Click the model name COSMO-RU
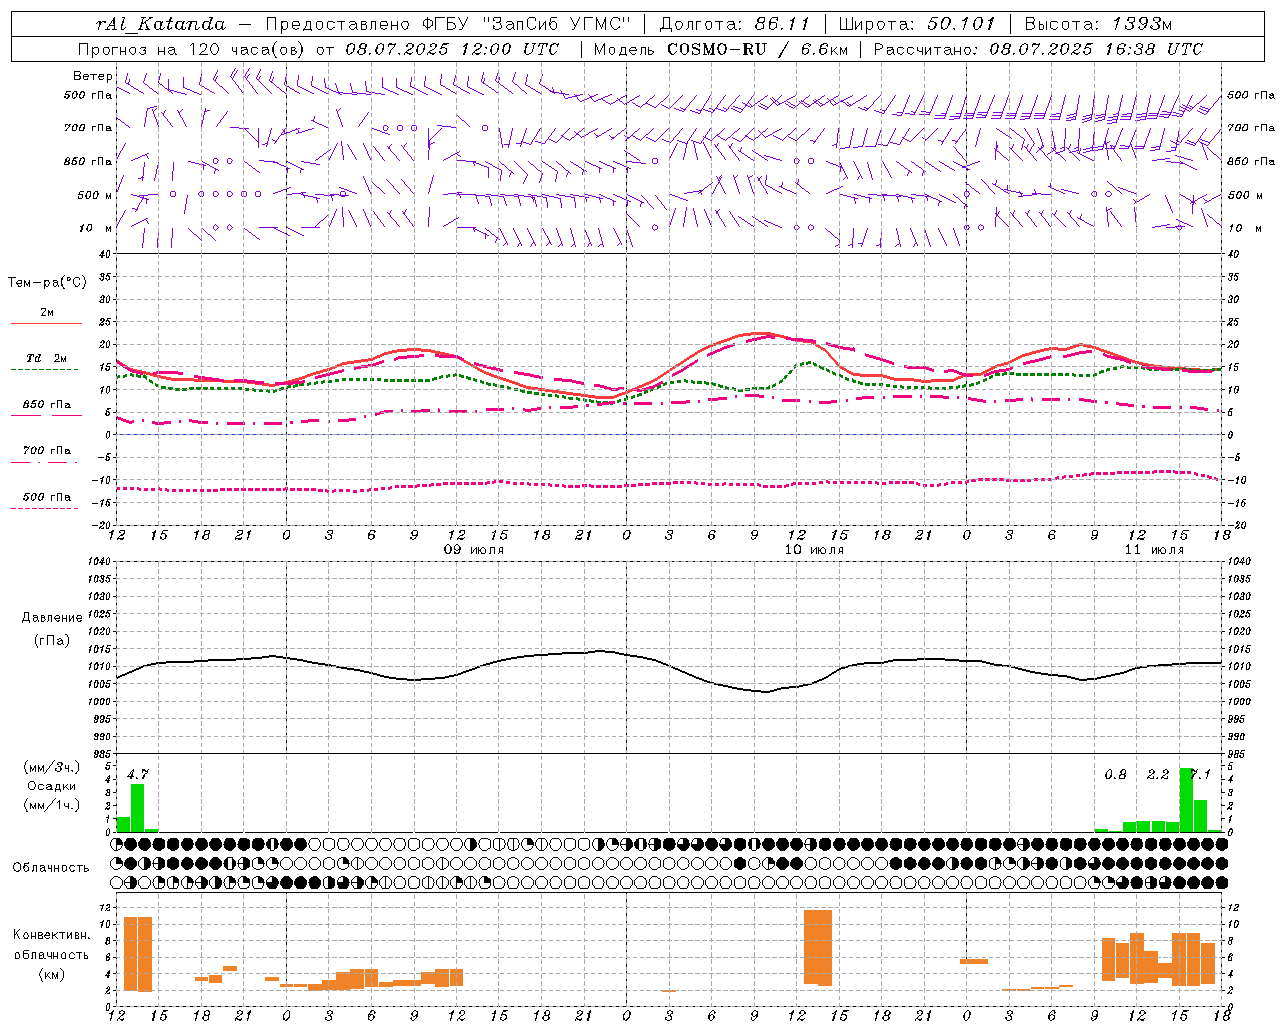This screenshot has width=1280, height=1024. (x=717, y=49)
